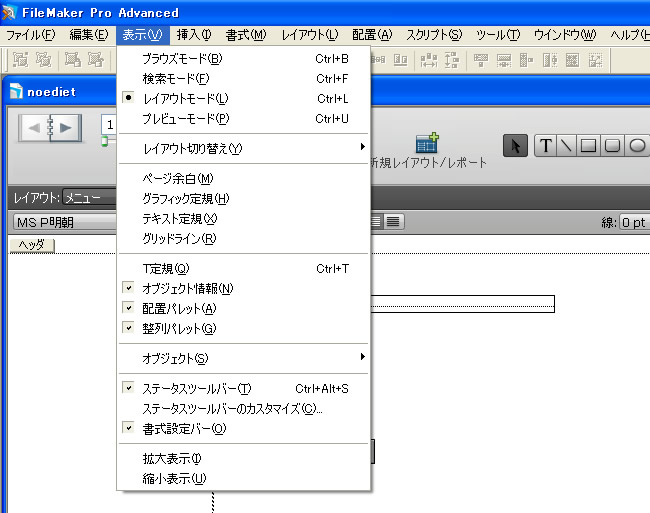Select the arrow pointer tool

[516, 146]
